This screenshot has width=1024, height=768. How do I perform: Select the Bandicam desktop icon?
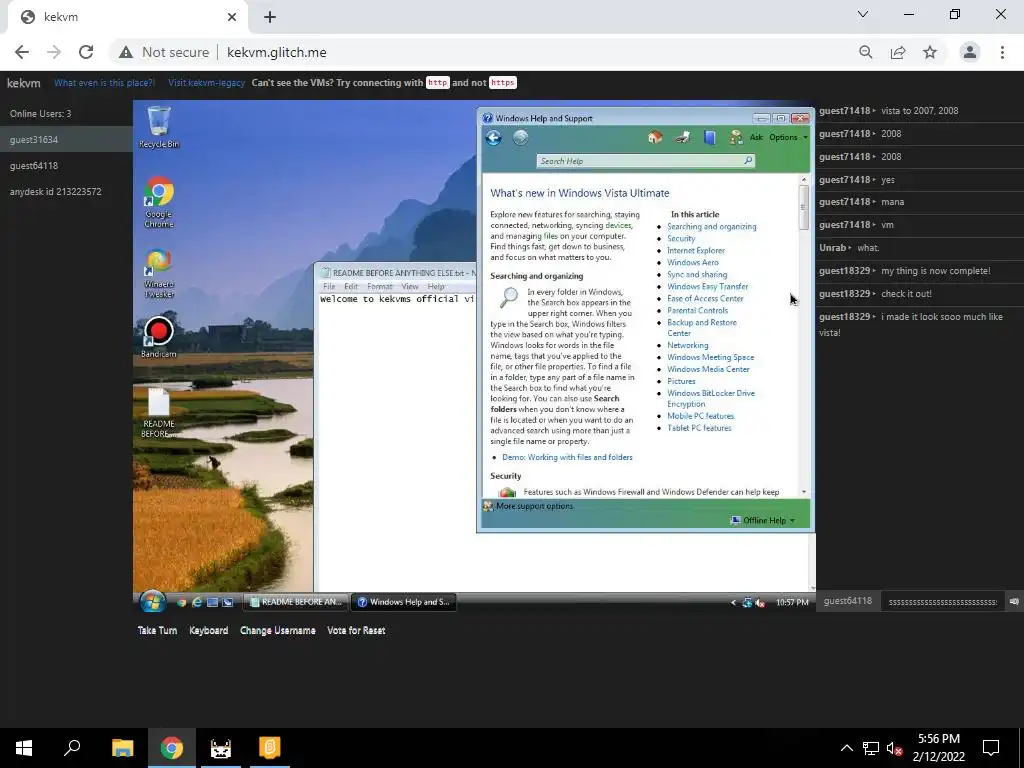point(159,337)
